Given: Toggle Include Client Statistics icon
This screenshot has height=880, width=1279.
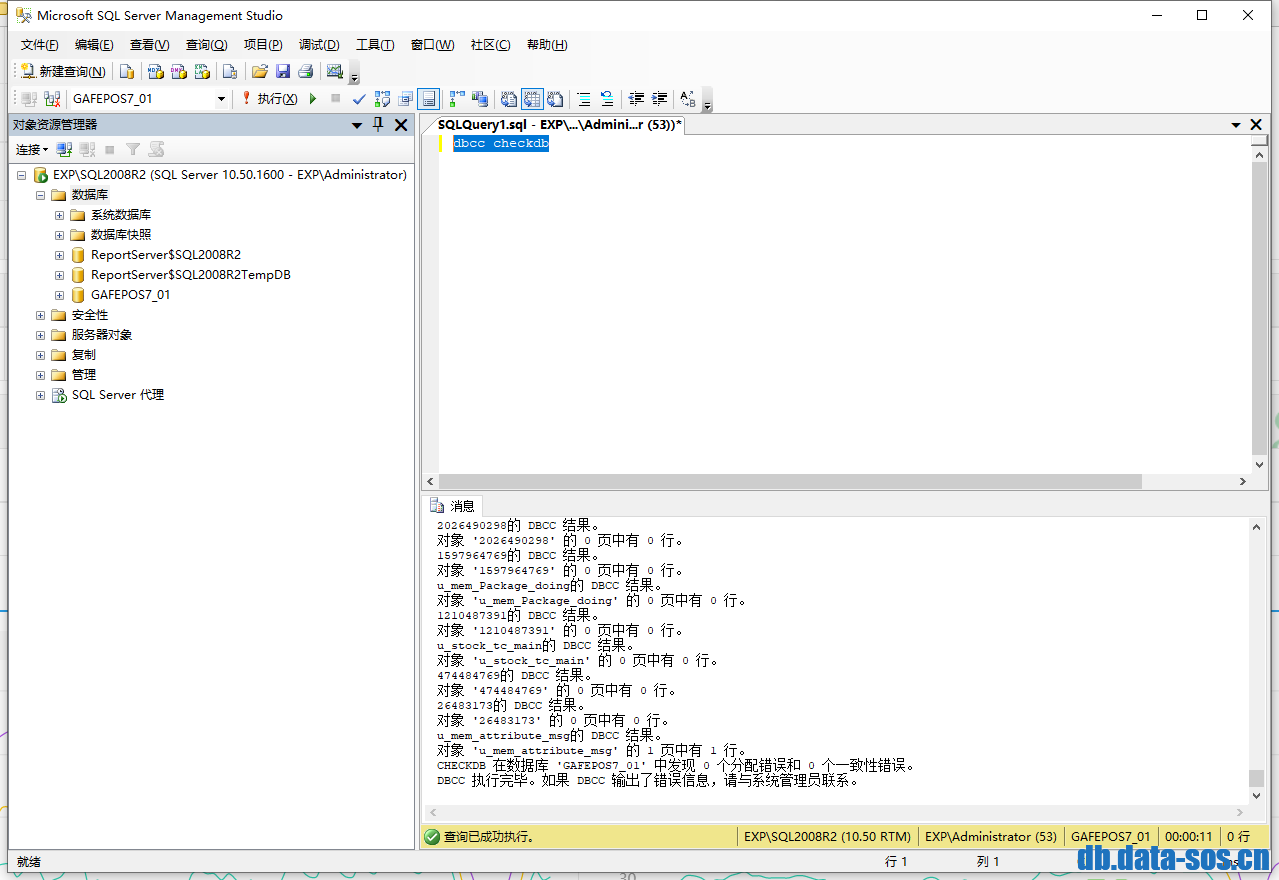Looking at the screenshot, I should tap(480, 99).
